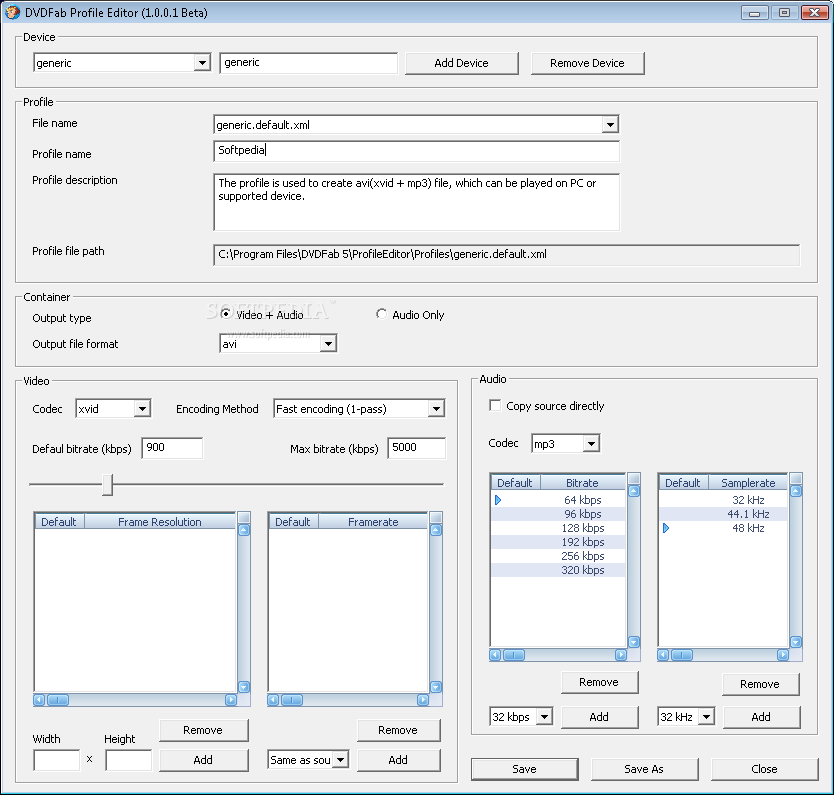Select the 64 kbps bitrate row
Viewport: 834px width, 795px height.
coord(558,500)
